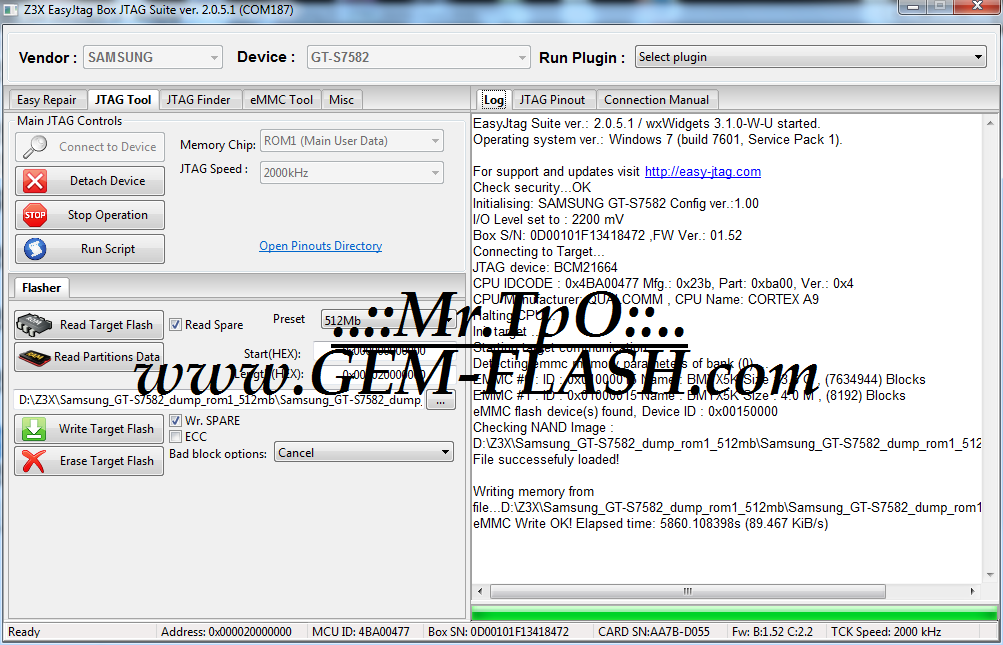The image size is (1003, 645).
Task: Open the http://easy-jtag.com link in log
Action: coord(702,171)
